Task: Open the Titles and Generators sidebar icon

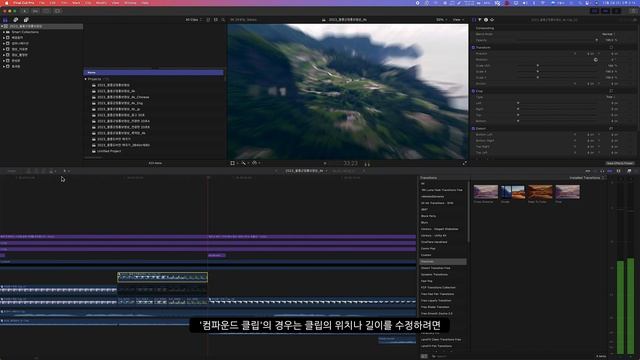Action: coord(26,20)
